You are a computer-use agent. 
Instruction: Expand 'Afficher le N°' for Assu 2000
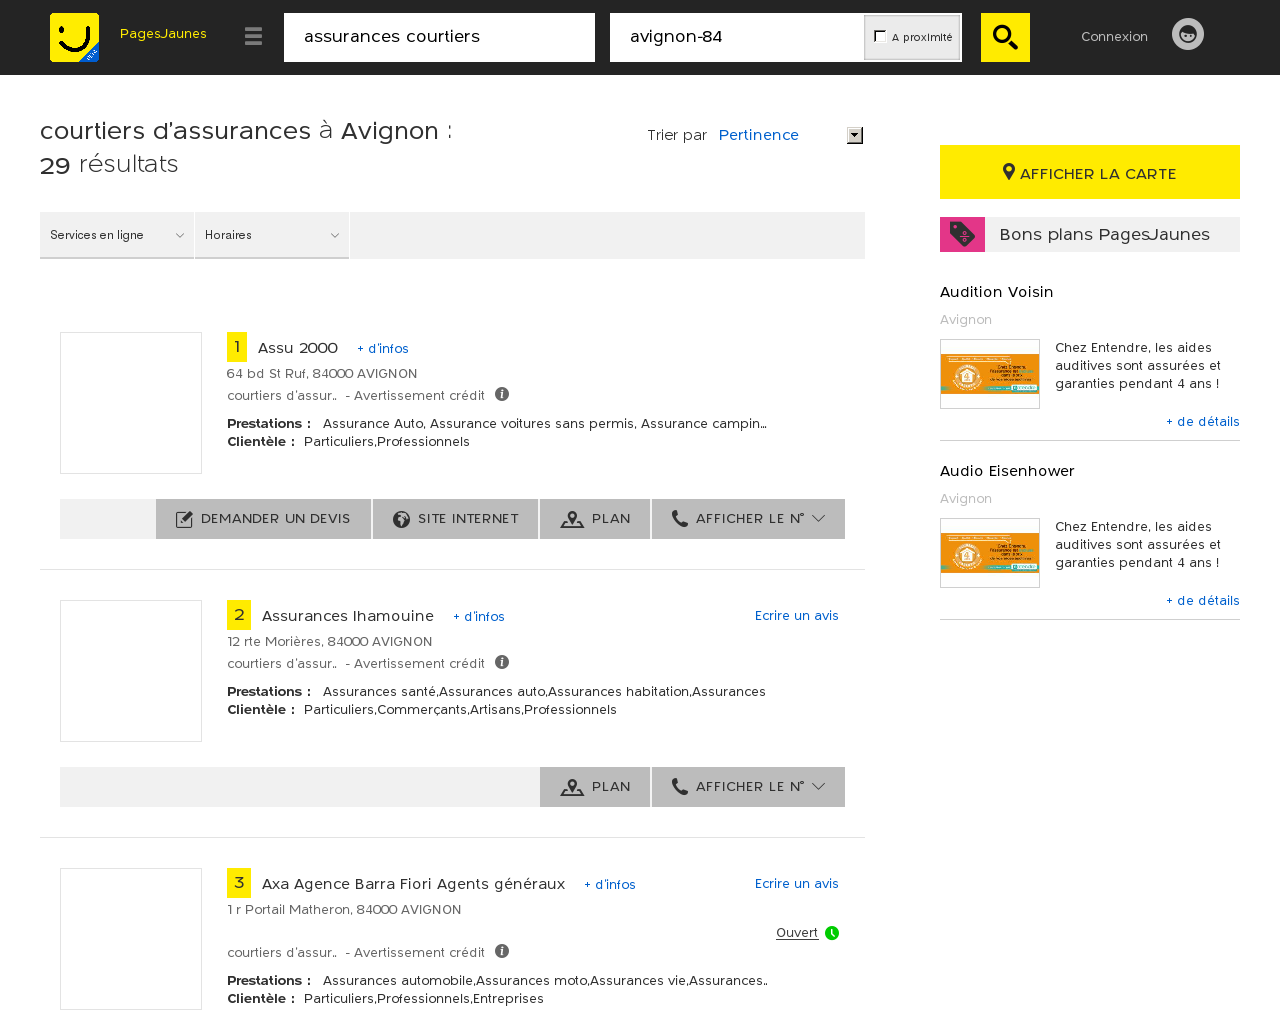(748, 519)
